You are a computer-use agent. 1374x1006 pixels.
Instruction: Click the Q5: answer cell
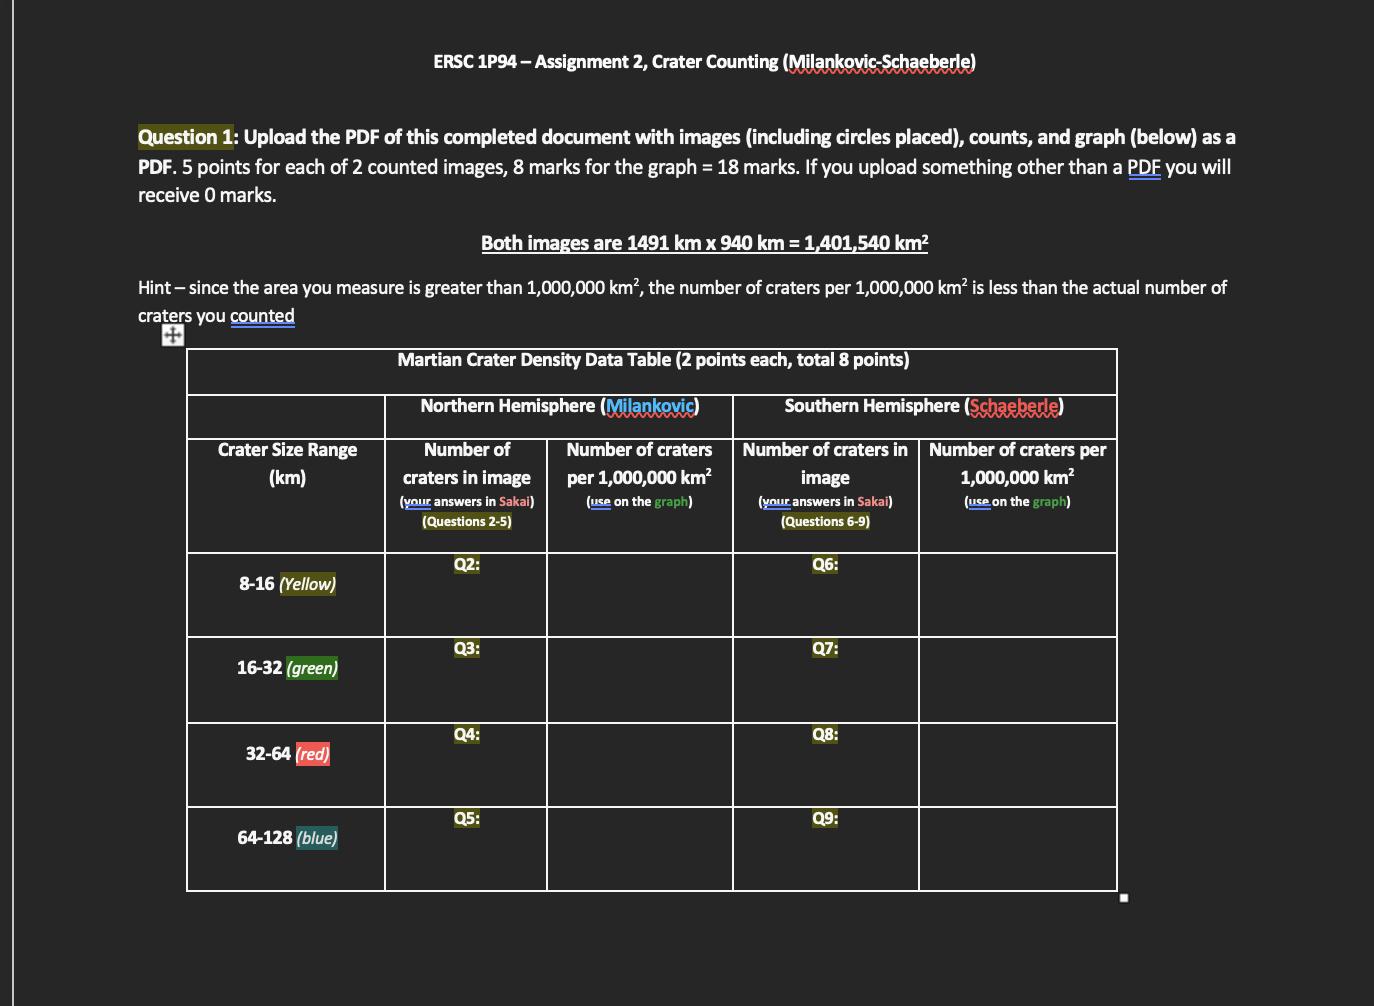pyautogui.click(x=466, y=849)
